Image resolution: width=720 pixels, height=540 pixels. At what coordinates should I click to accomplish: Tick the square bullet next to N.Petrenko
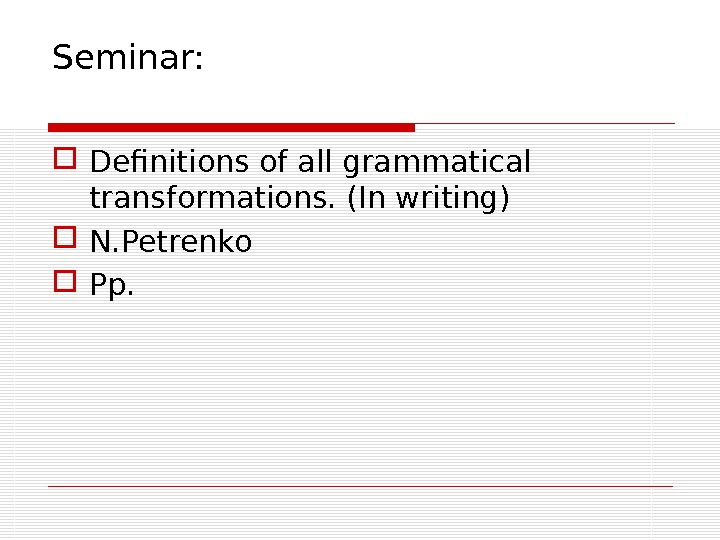coord(66,240)
